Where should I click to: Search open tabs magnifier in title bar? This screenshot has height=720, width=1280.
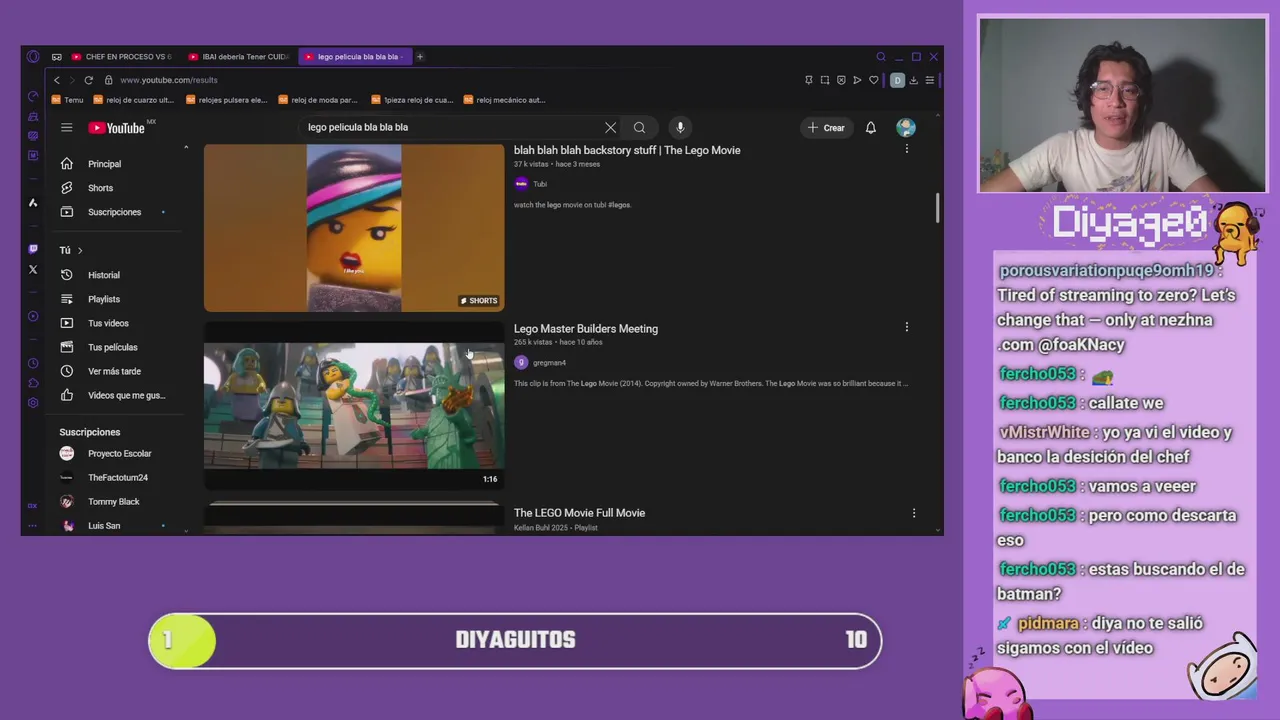[880, 57]
